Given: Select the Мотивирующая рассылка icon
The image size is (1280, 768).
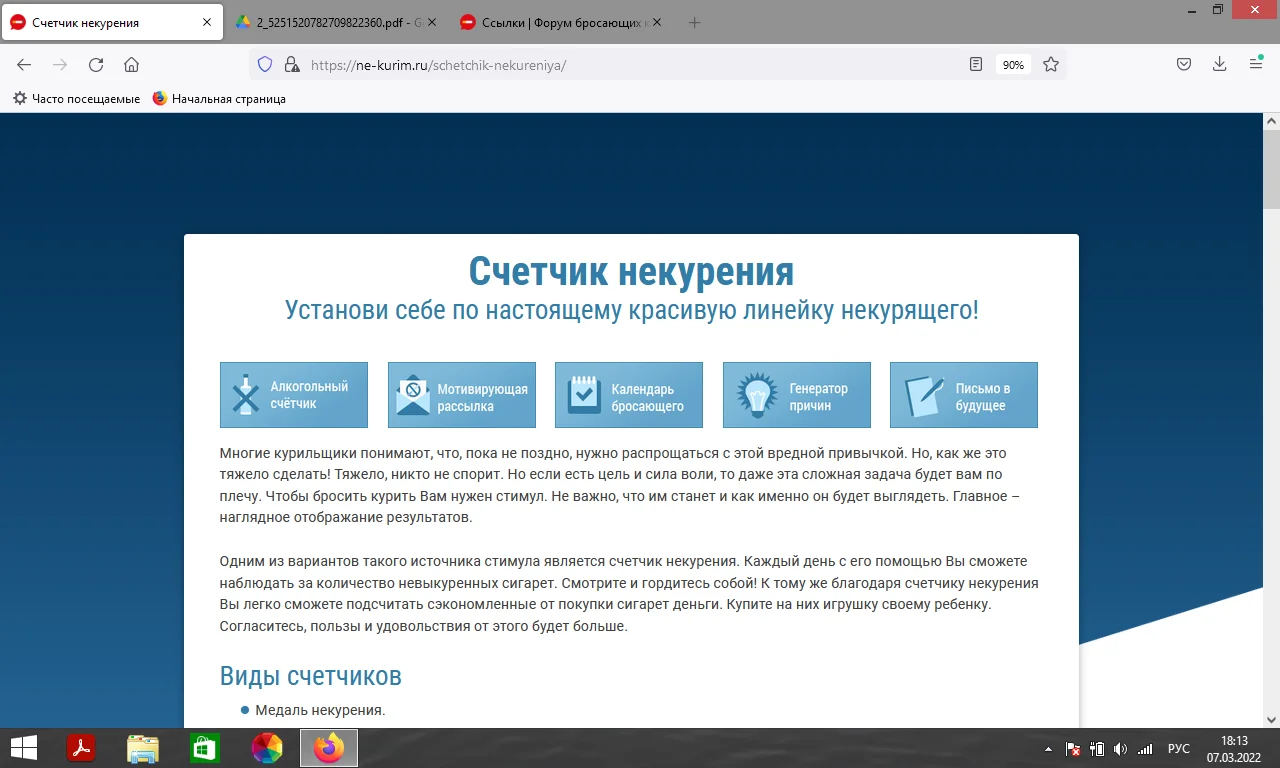Looking at the screenshot, I should 461,394.
